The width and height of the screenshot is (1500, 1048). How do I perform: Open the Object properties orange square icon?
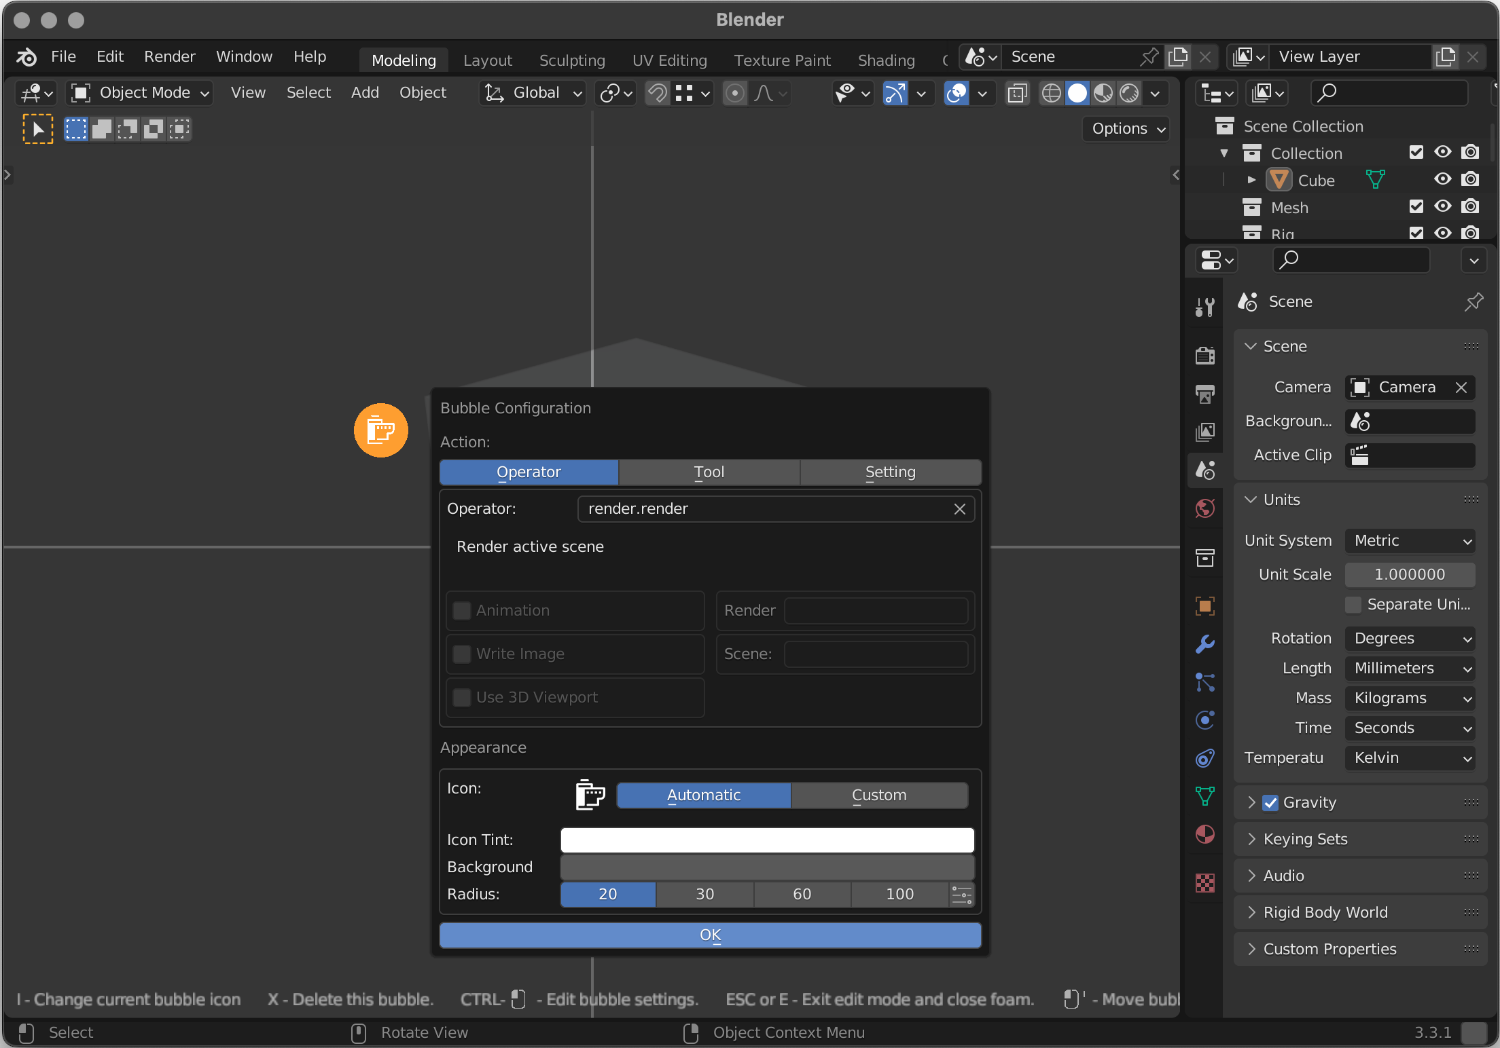coord(1205,606)
